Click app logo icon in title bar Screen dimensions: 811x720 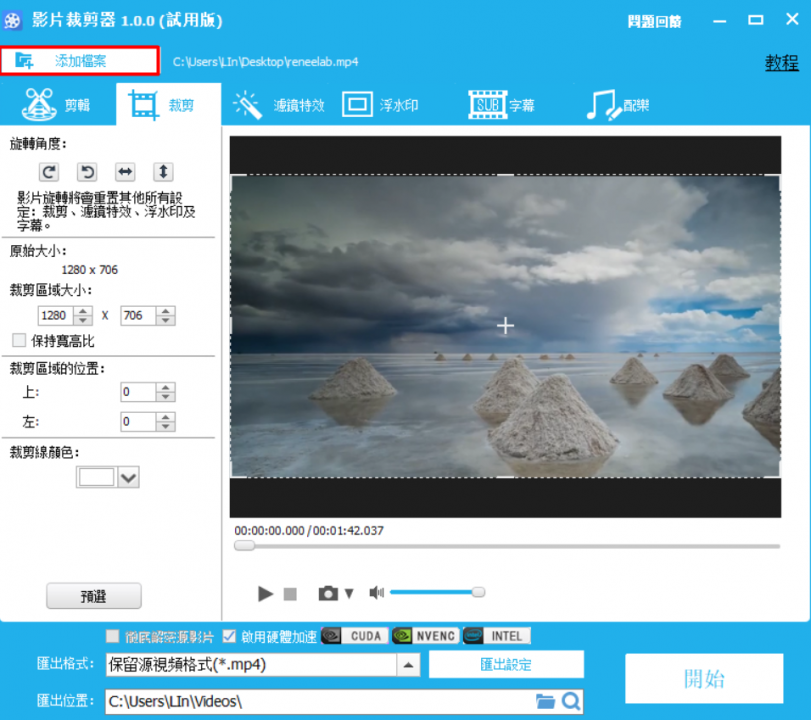click(12, 21)
